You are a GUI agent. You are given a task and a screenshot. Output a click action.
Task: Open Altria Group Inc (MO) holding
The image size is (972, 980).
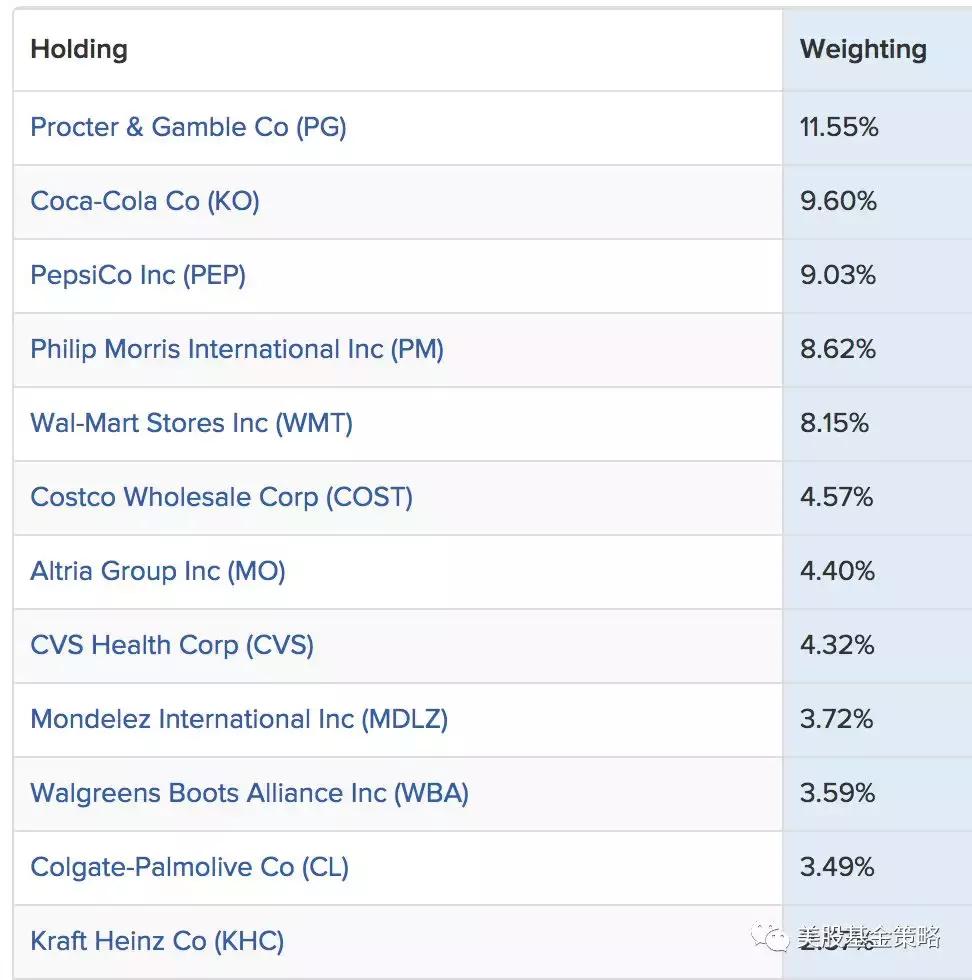point(158,572)
